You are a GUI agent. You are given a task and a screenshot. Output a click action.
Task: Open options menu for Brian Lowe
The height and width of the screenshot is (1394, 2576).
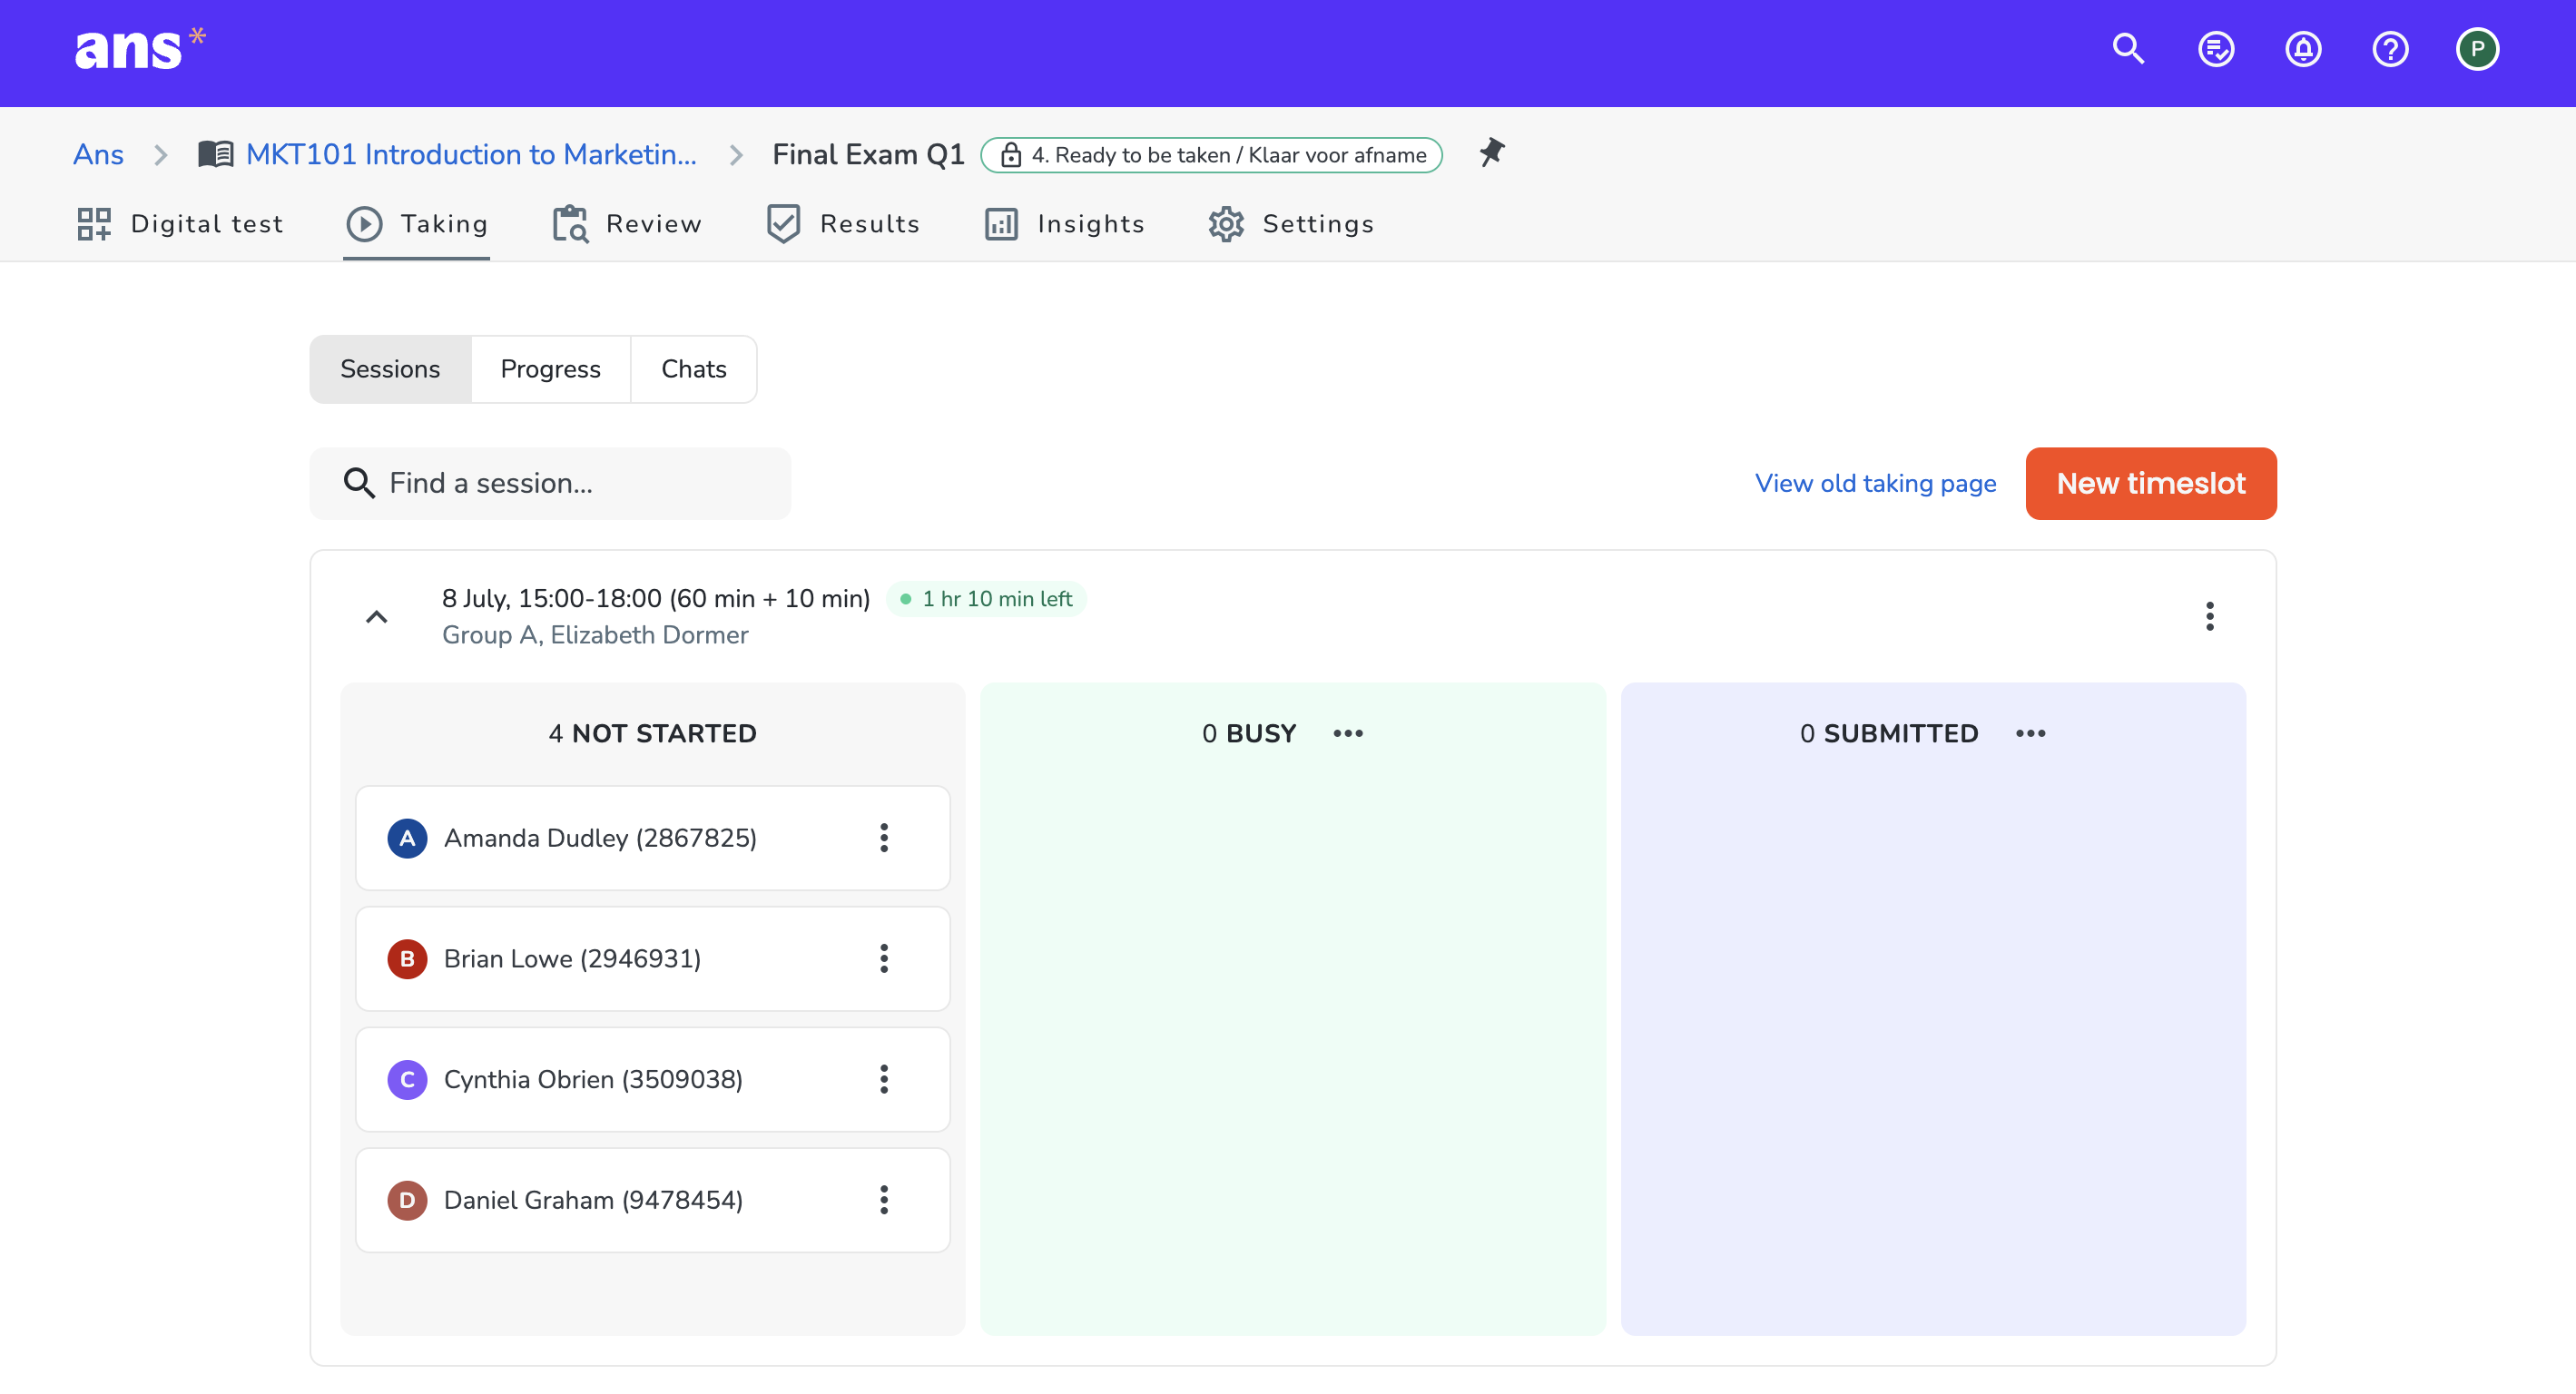(x=884, y=958)
